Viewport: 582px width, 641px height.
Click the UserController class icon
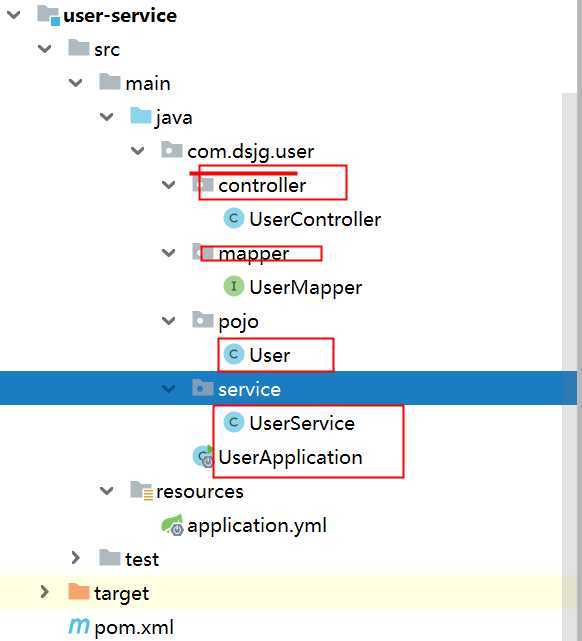click(234, 218)
